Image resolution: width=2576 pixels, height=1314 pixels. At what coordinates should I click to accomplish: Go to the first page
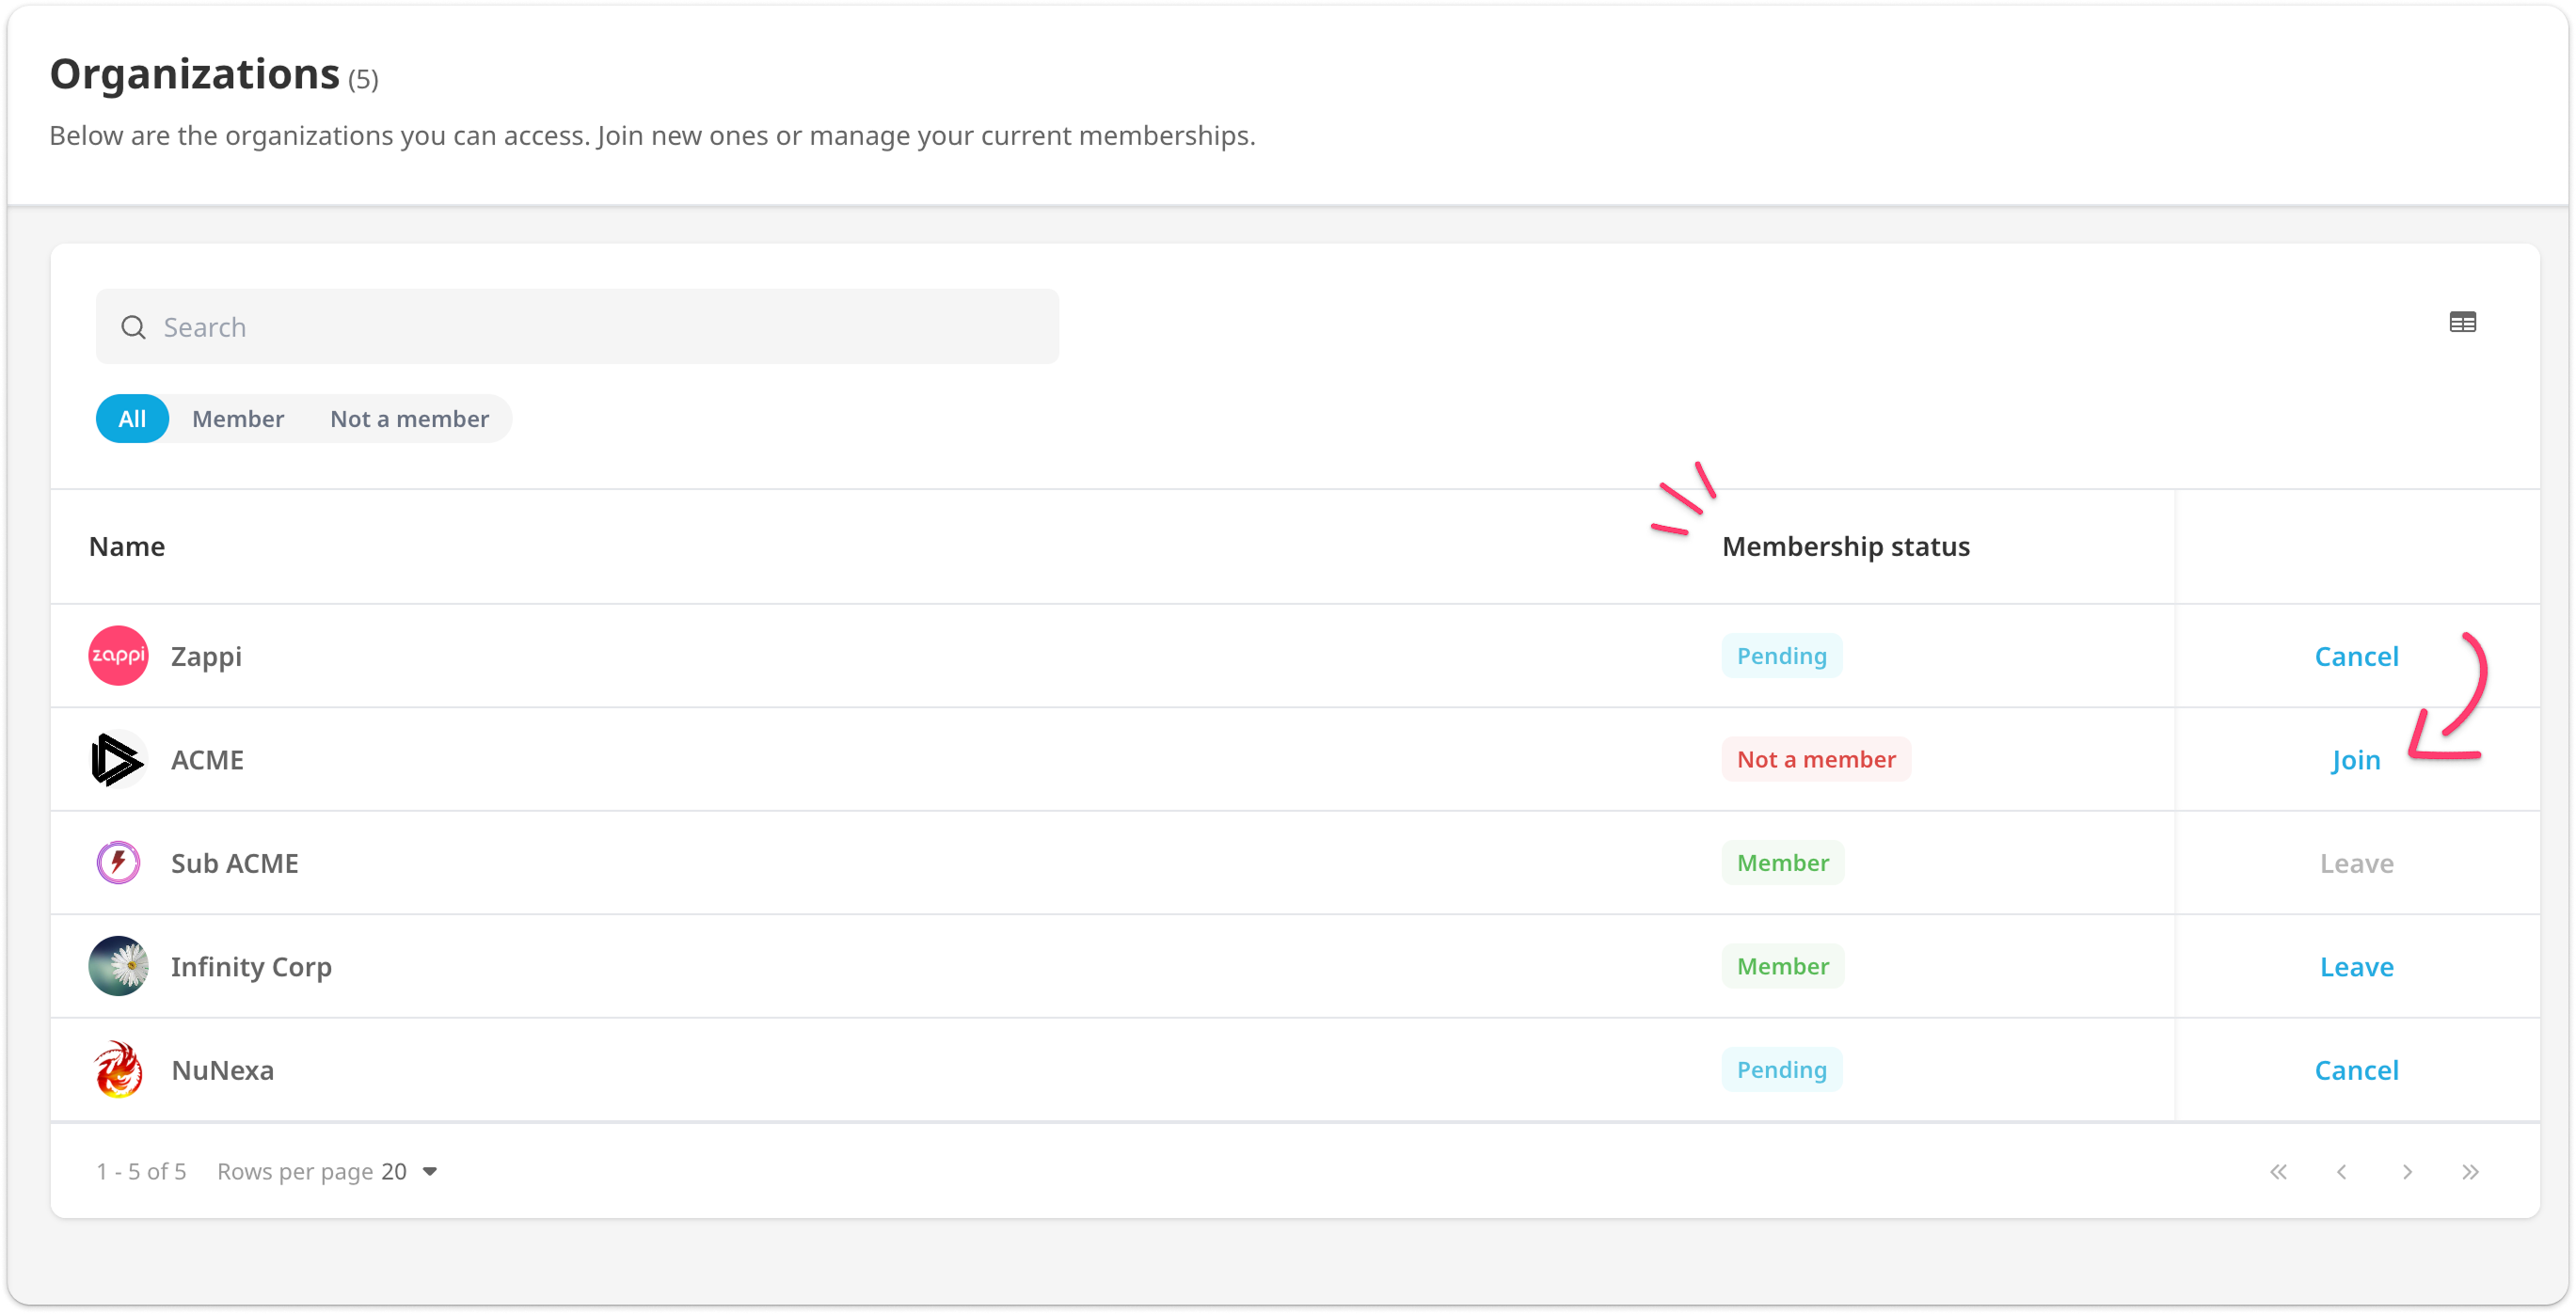click(2278, 1172)
